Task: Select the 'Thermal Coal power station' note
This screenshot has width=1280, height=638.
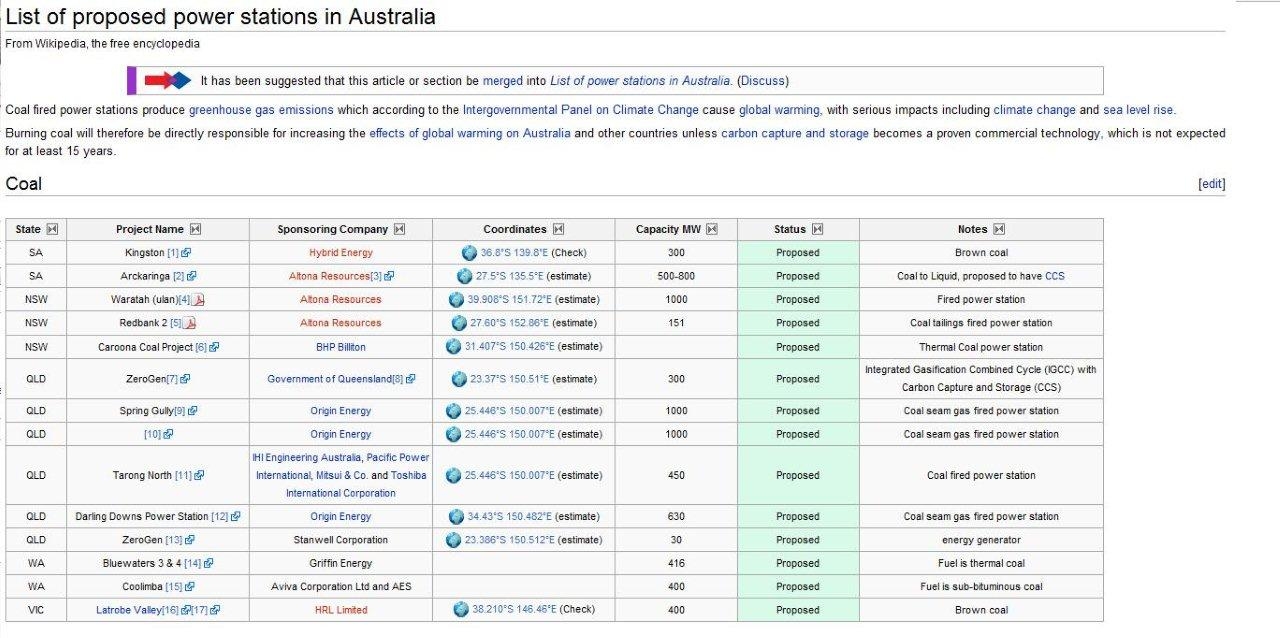Action: tap(981, 347)
